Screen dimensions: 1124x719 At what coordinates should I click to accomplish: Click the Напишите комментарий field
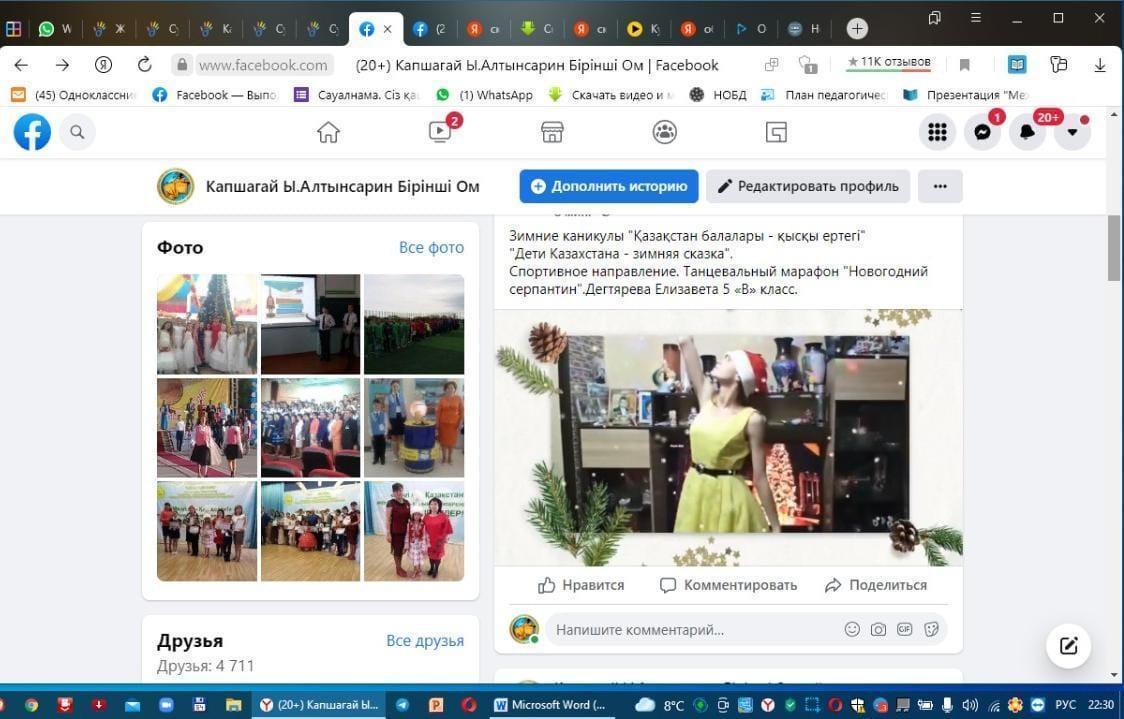pos(690,630)
